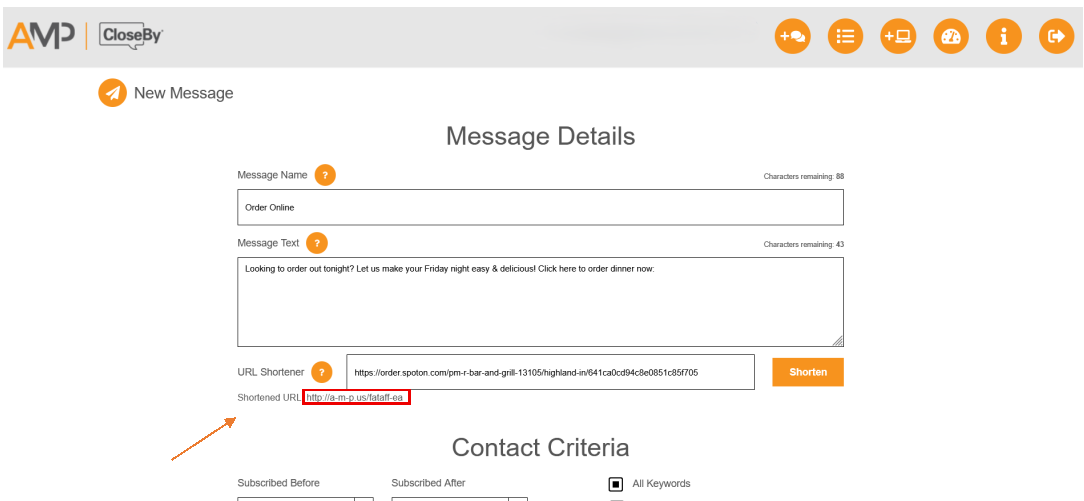Open the message list icon
This screenshot has height=501, width=1084.
[x=845, y=37]
